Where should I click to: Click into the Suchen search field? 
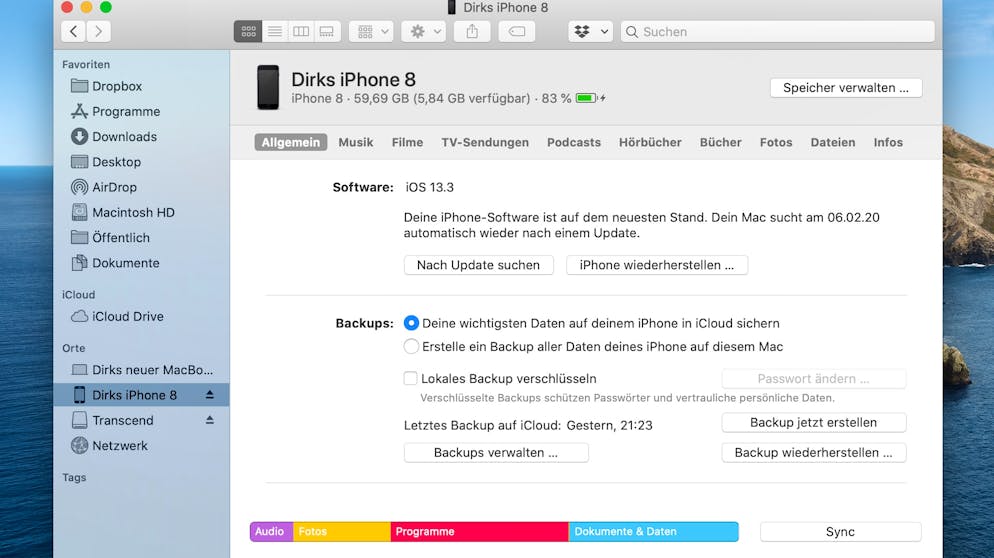coord(778,32)
